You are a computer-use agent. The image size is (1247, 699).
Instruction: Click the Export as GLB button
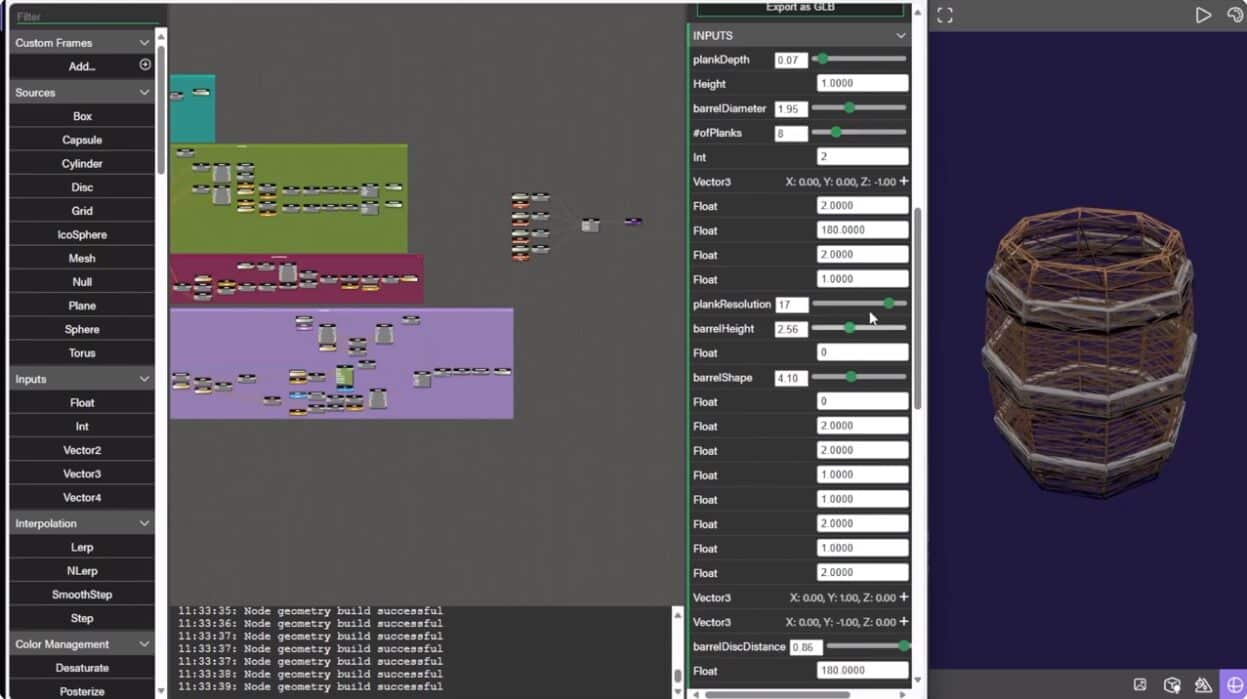coord(800,8)
